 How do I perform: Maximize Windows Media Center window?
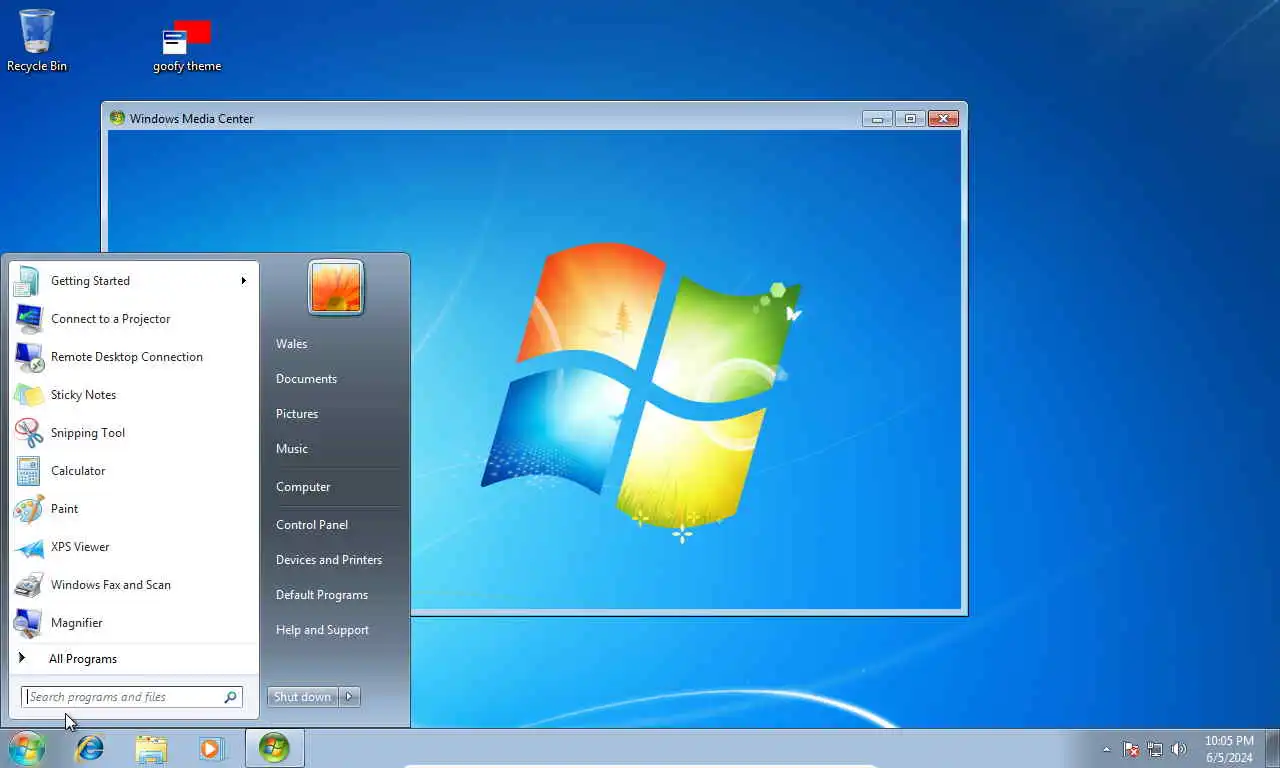click(910, 119)
